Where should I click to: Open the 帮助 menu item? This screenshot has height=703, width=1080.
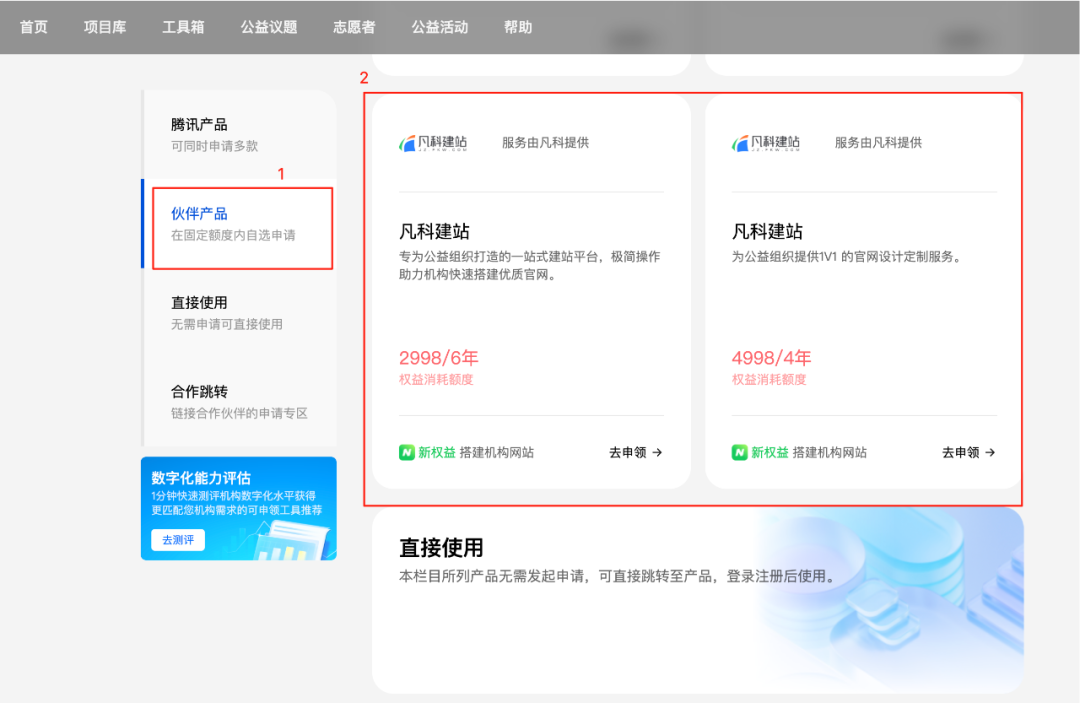[518, 27]
